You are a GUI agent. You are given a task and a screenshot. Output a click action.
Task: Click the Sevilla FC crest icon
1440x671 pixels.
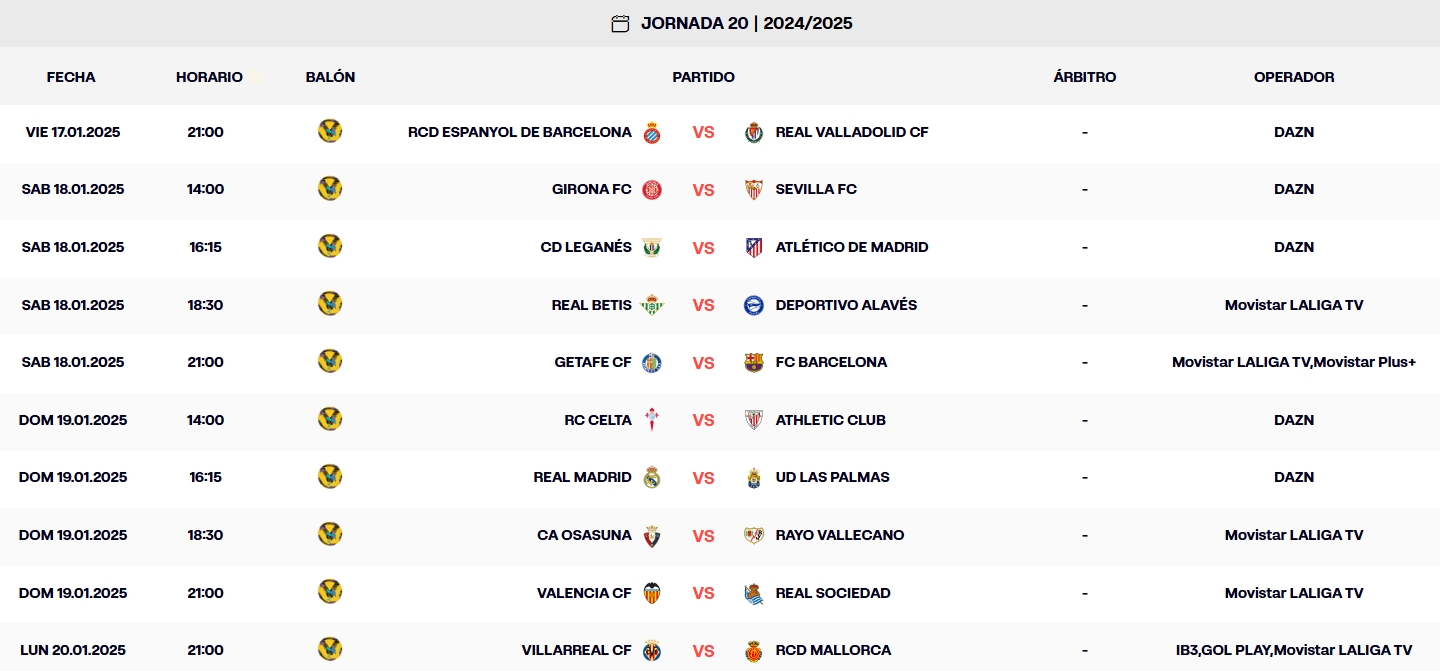point(754,189)
